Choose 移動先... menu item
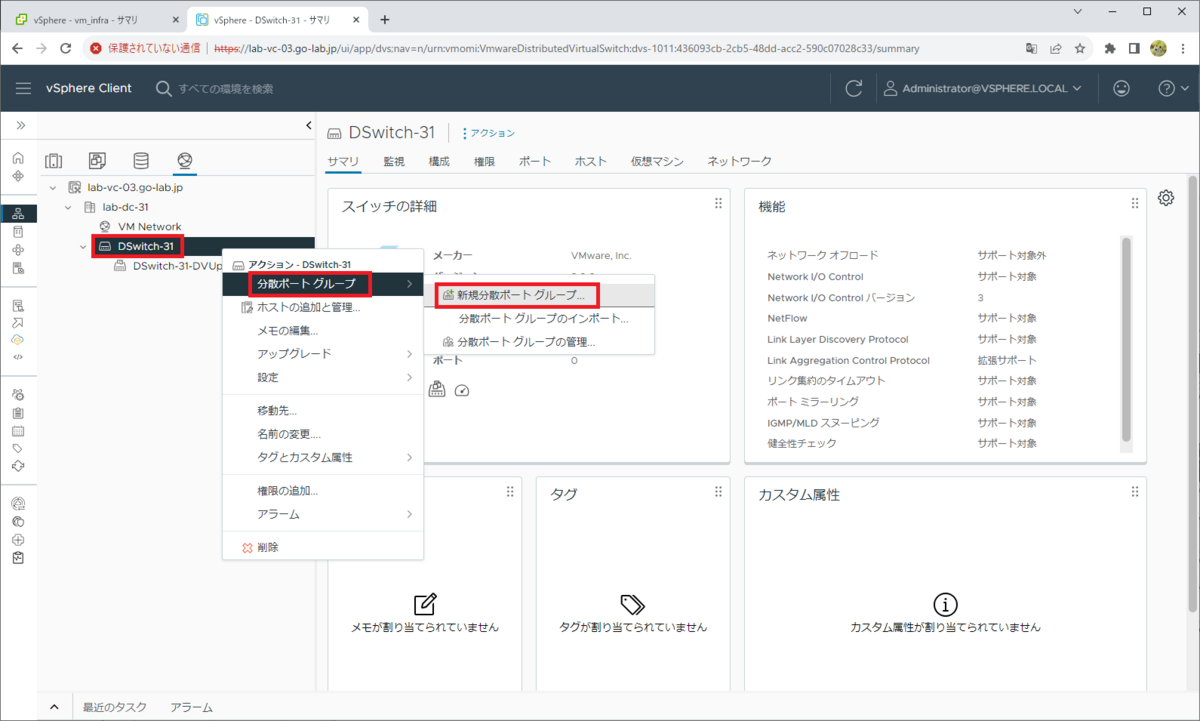Screen dimensions: 1200x721 [323, 411]
